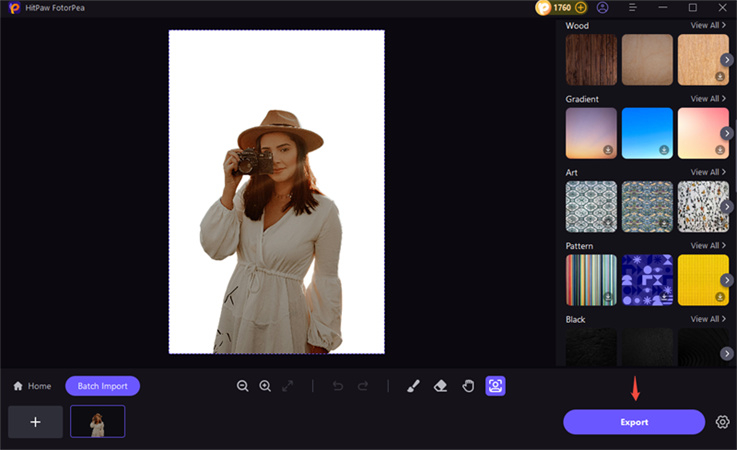Expand Gradient row with right arrow
737x450 pixels.
729,133
